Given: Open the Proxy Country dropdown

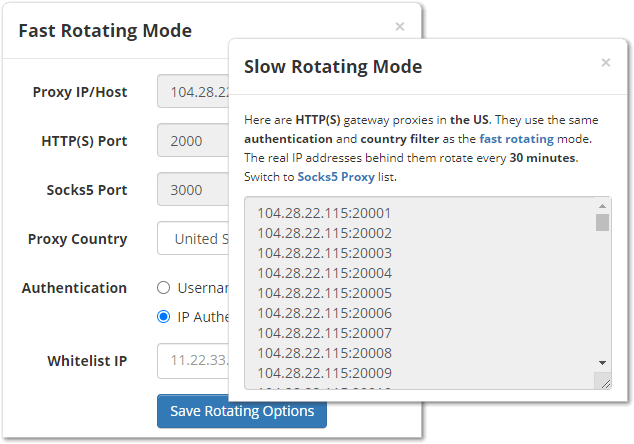Looking at the screenshot, I should (193, 238).
